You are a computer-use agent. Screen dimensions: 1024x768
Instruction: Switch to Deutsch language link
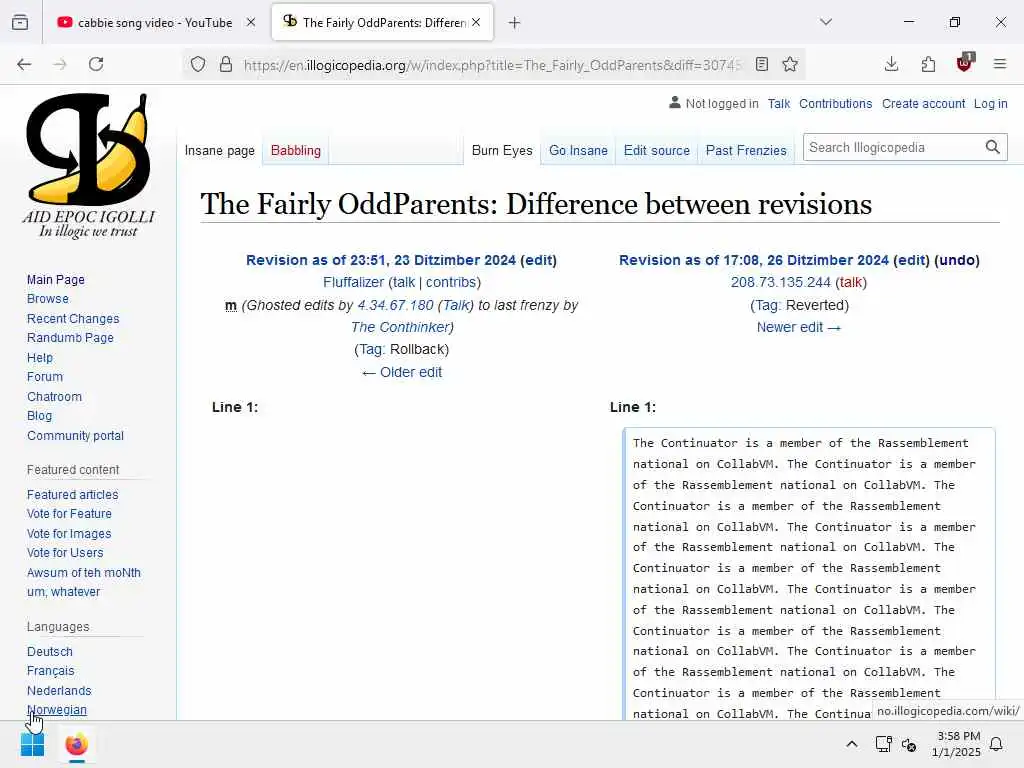tap(50, 652)
